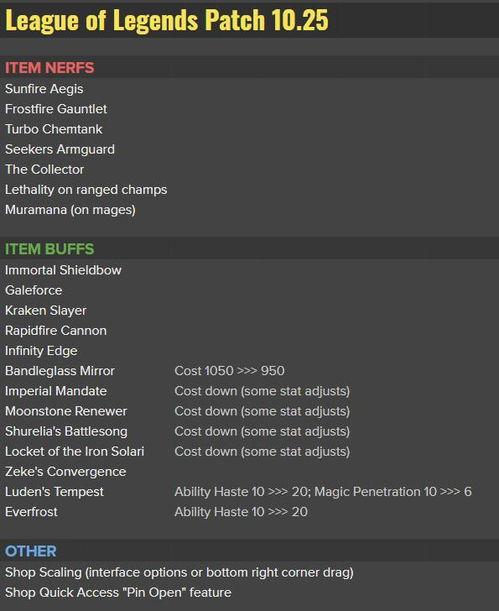Click the Infinity Edge entry
Screen dimensions: 499x611
click(x=41, y=351)
